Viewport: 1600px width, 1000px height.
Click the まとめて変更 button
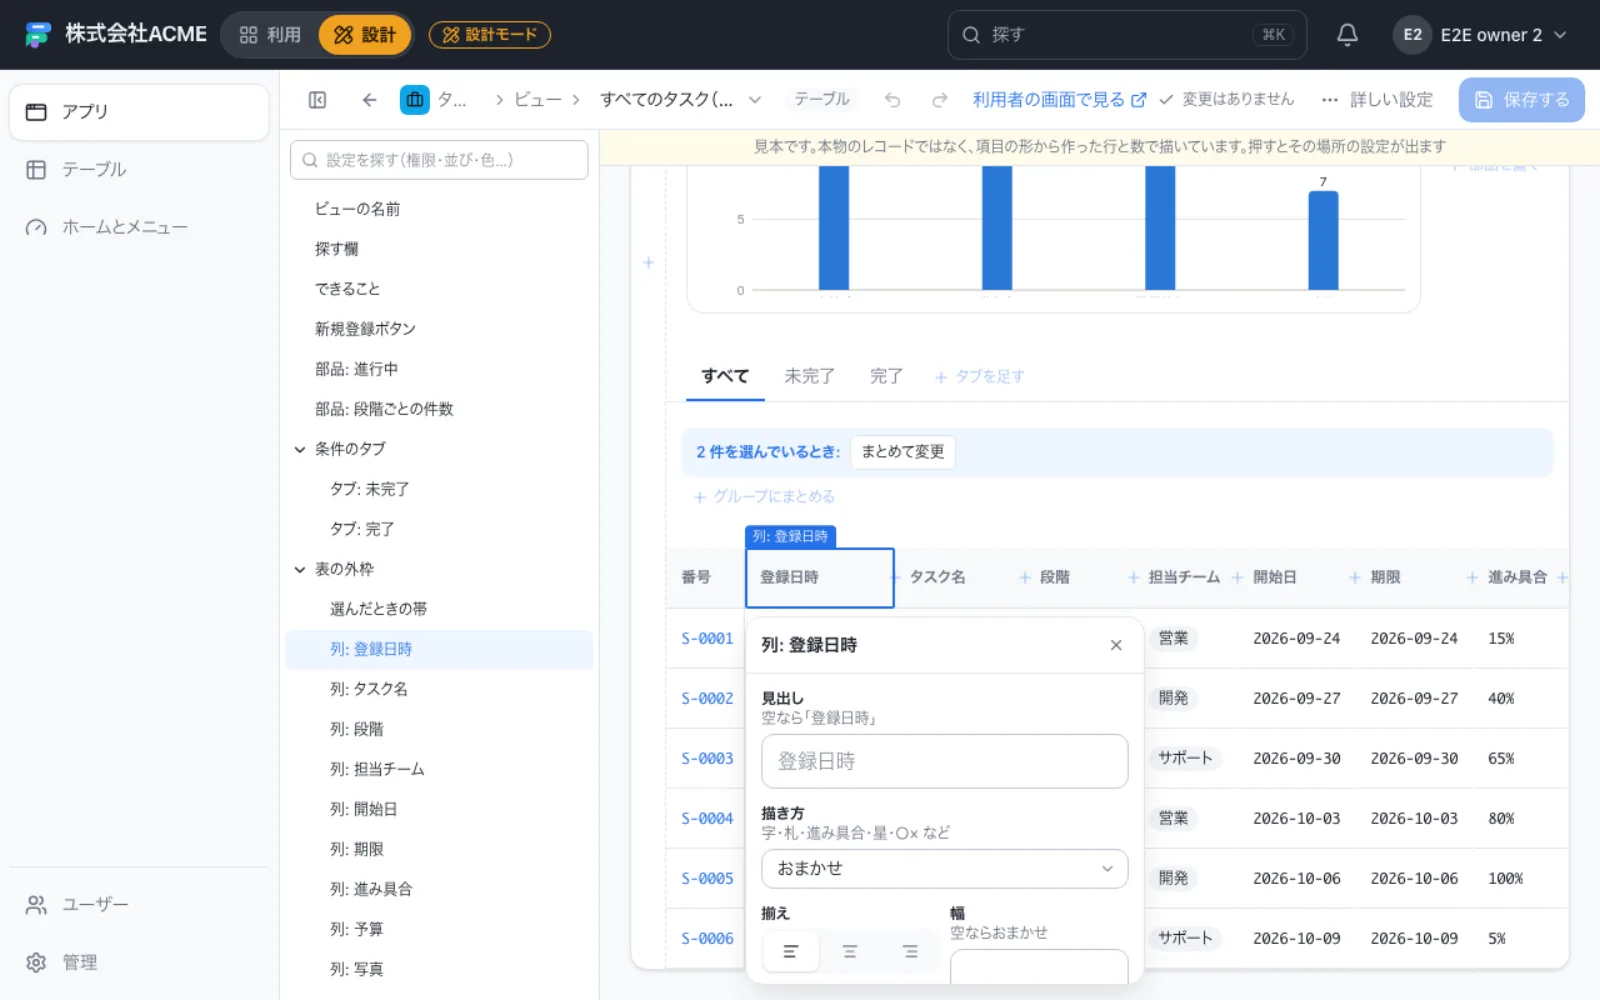click(x=903, y=452)
